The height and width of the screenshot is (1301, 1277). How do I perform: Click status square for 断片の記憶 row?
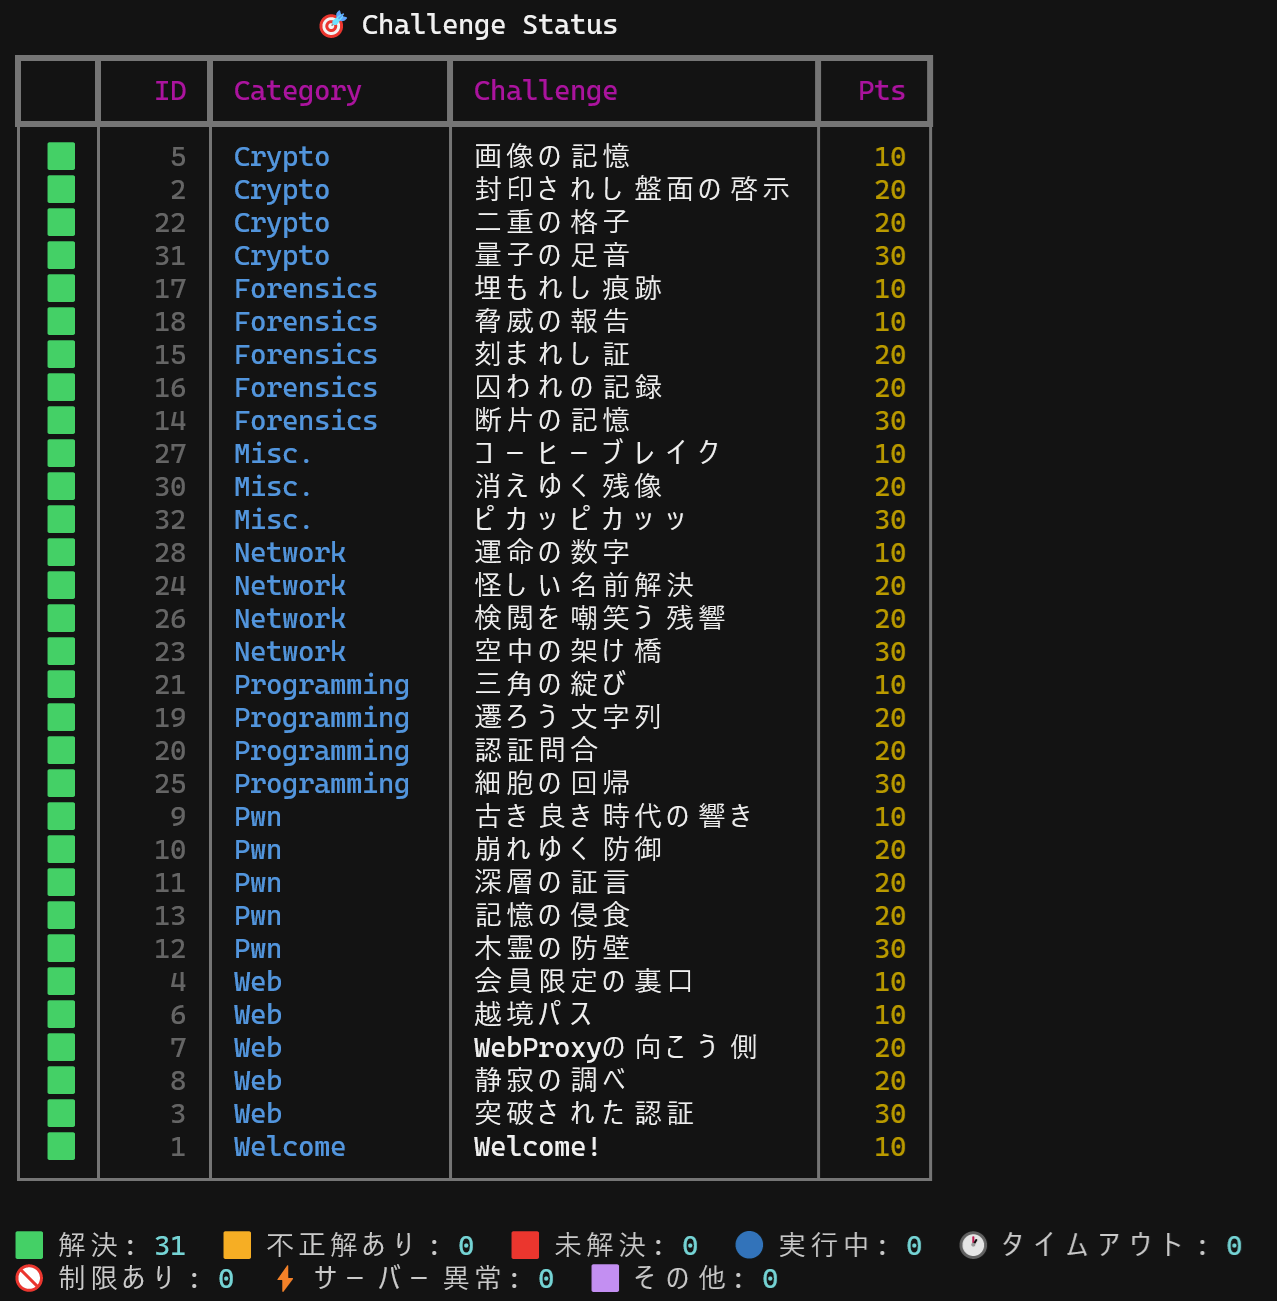tap(61, 420)
